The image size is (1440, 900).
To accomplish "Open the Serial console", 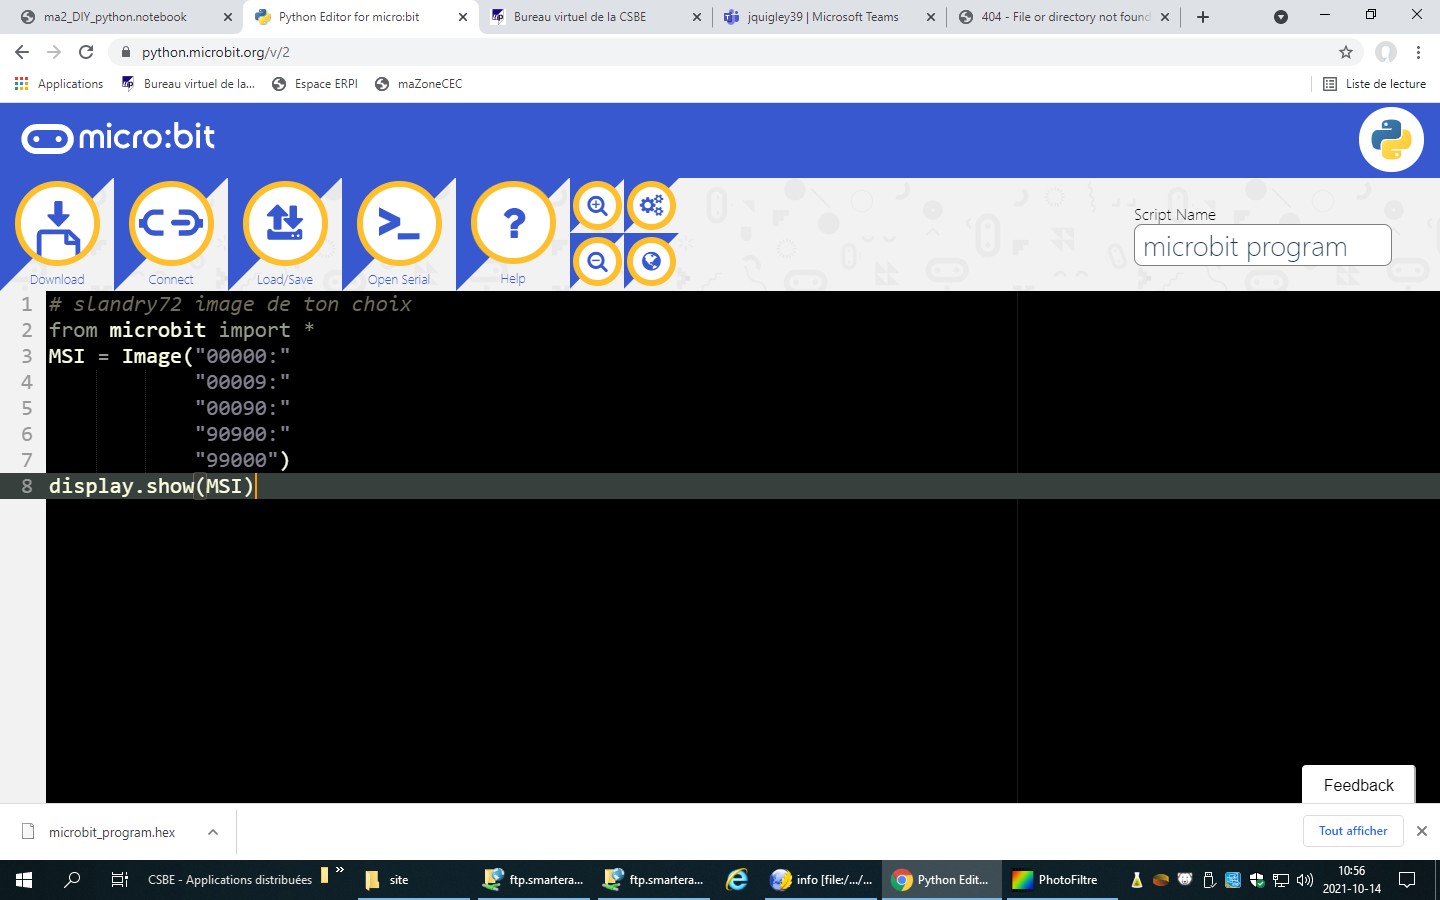I will pyautogui.click(x=399, y=225).
